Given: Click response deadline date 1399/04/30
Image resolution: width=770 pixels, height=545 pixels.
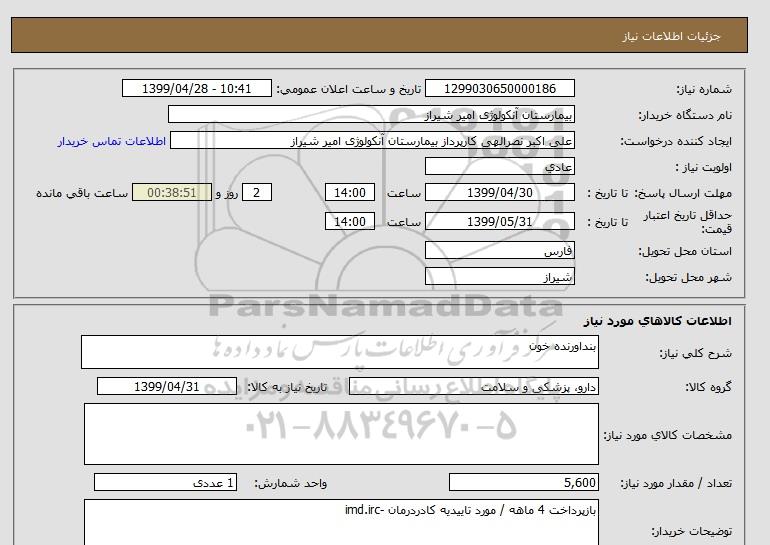Looking at the screenshot, I should pyautogui.click(x=499, y=192).
